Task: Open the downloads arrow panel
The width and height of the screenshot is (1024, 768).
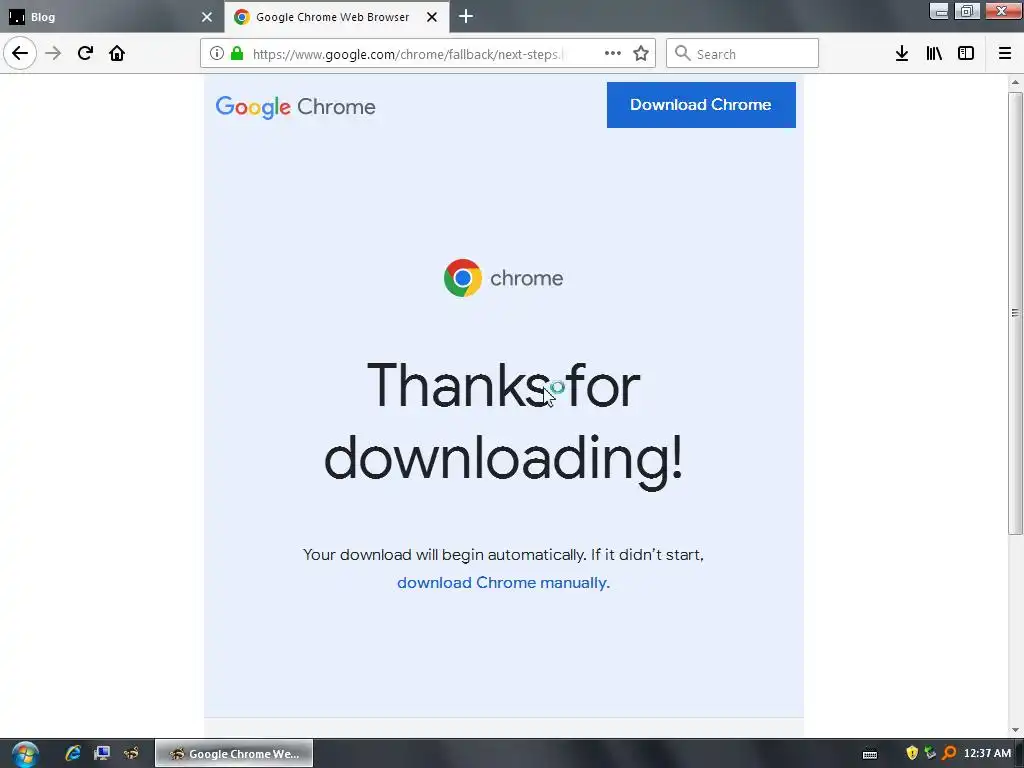Action: tap(902, 54)
